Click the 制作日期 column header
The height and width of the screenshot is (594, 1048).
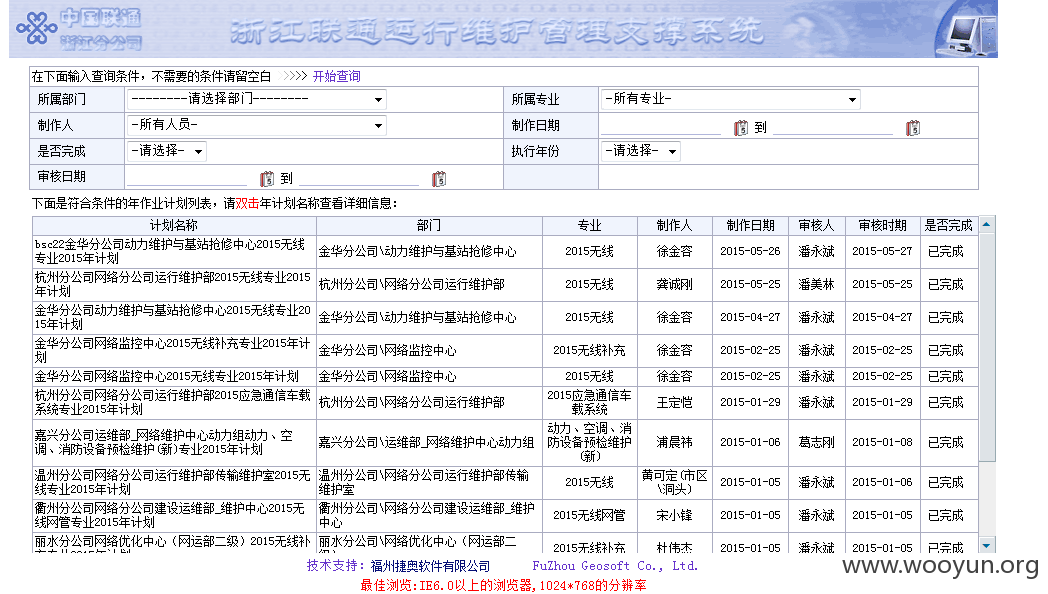[751, 226]
